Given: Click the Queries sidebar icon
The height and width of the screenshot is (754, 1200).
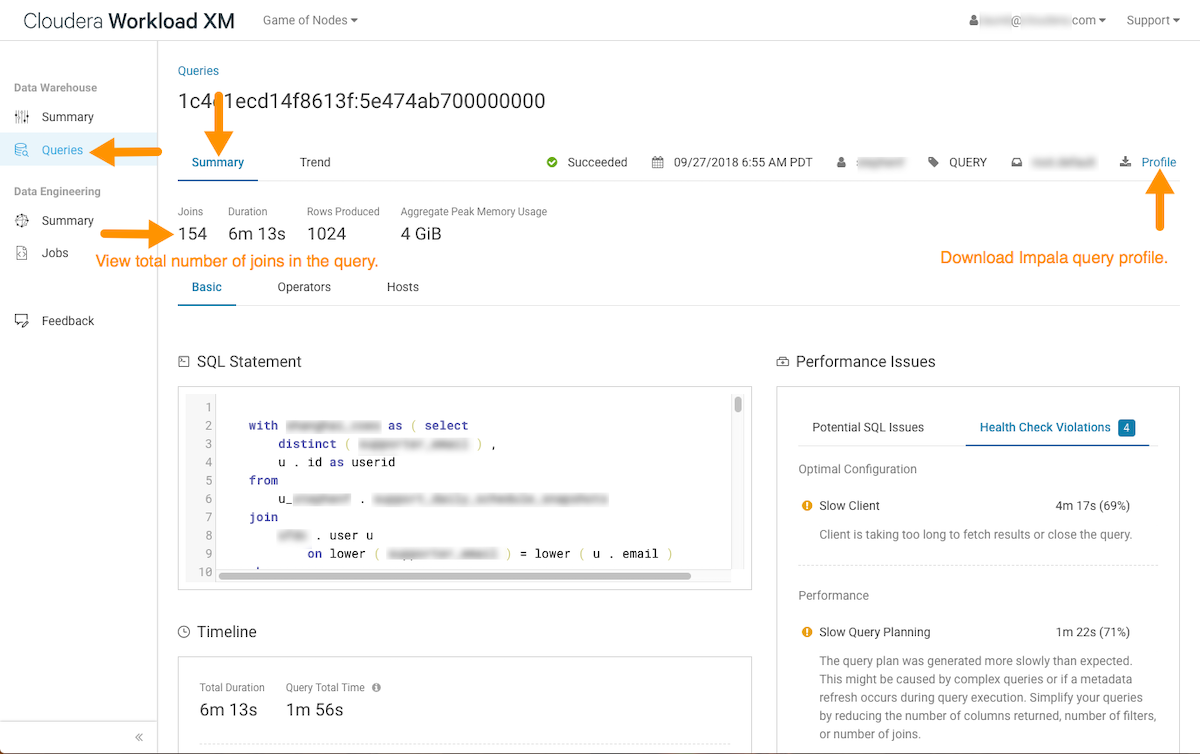Looking at the screenshot, I should [22, 150].
